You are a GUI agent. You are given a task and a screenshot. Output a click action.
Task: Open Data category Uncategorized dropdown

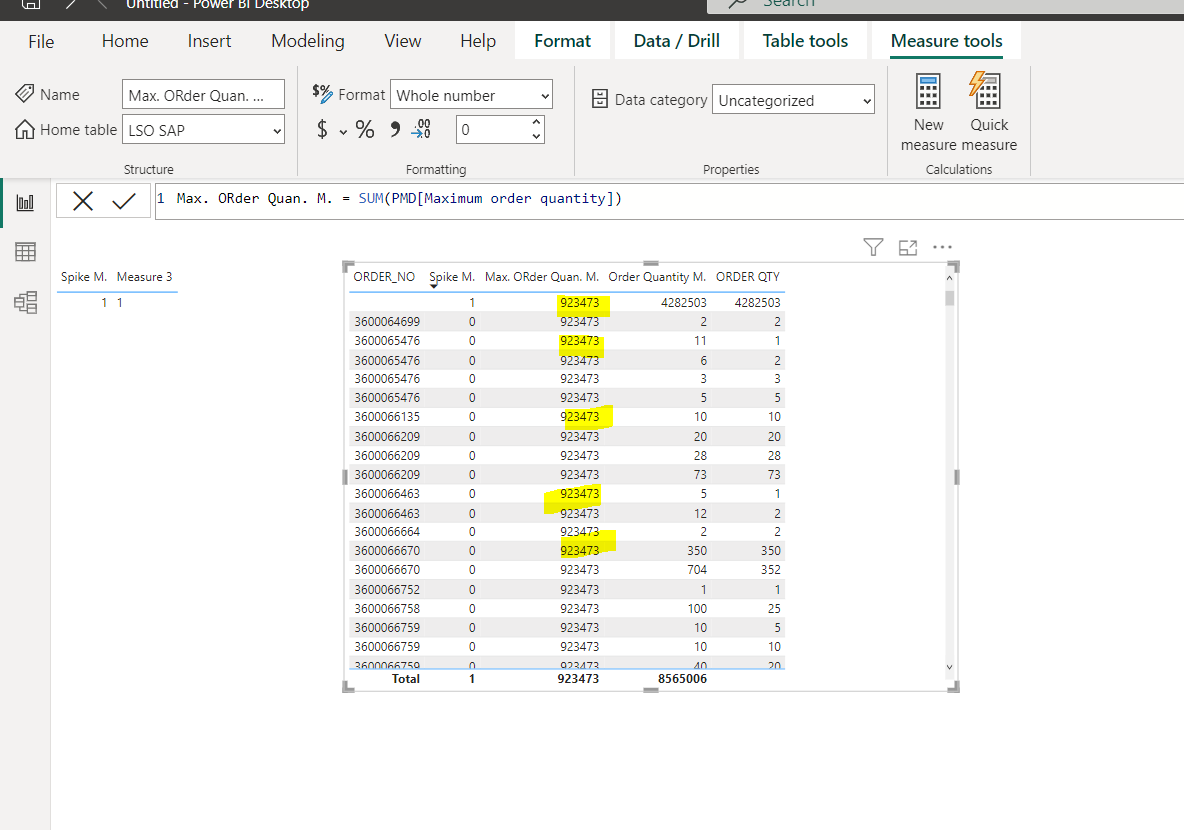(793, 100)
